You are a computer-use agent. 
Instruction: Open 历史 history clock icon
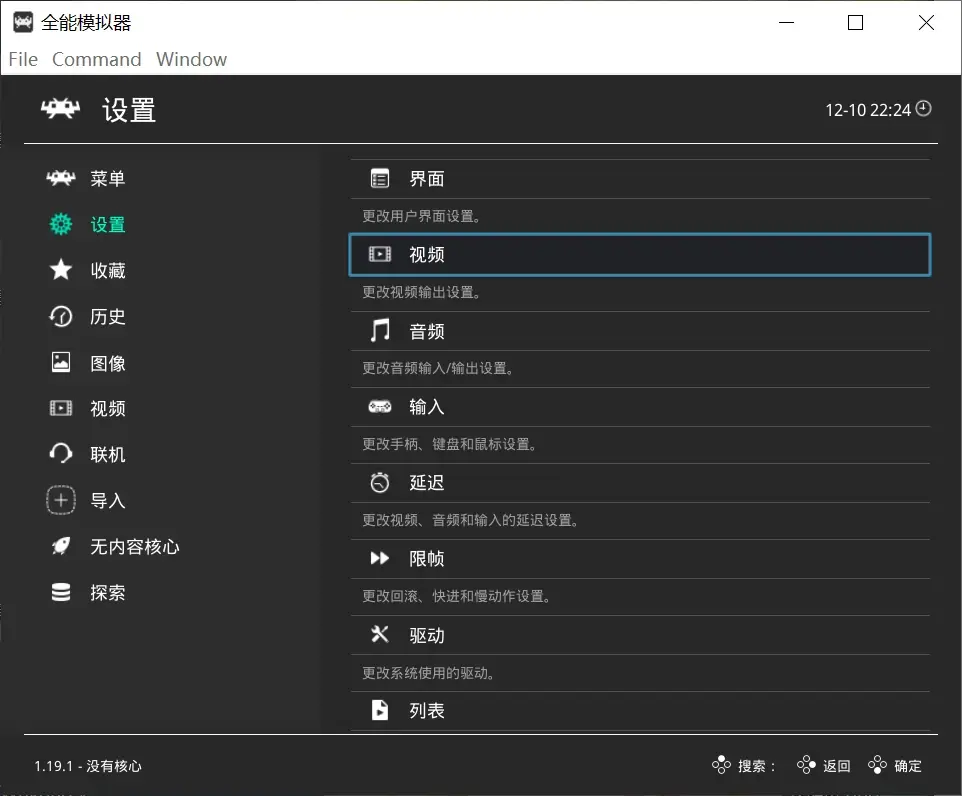[61, 316]
